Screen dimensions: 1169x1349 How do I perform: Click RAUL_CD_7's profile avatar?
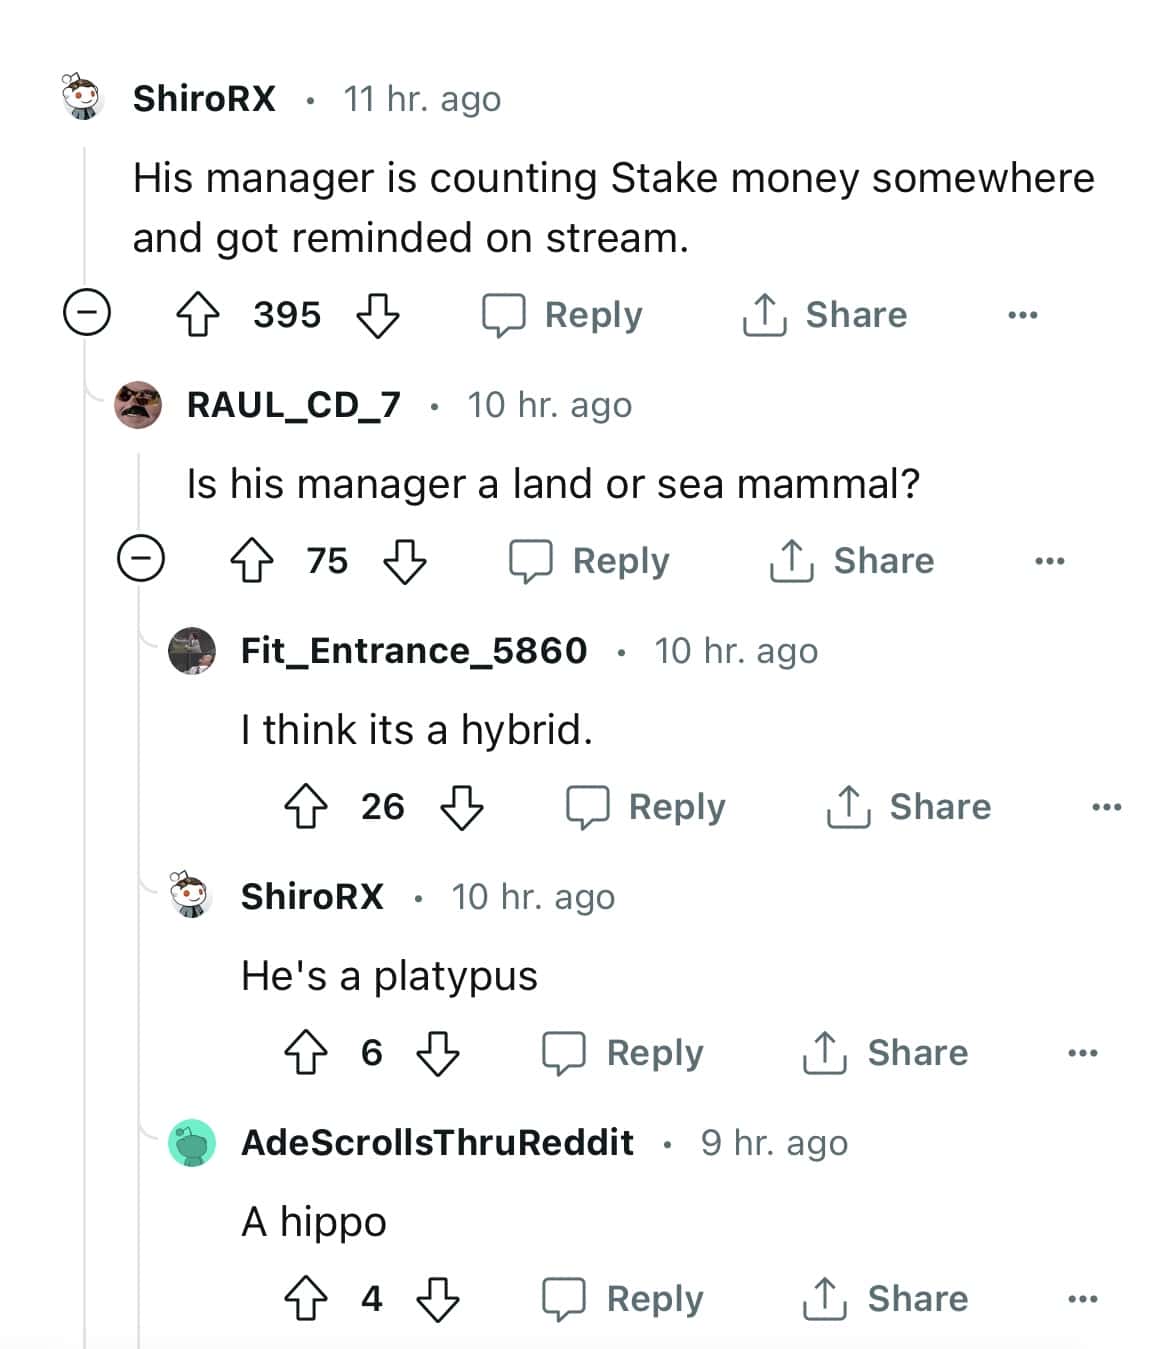click(138, 404)
